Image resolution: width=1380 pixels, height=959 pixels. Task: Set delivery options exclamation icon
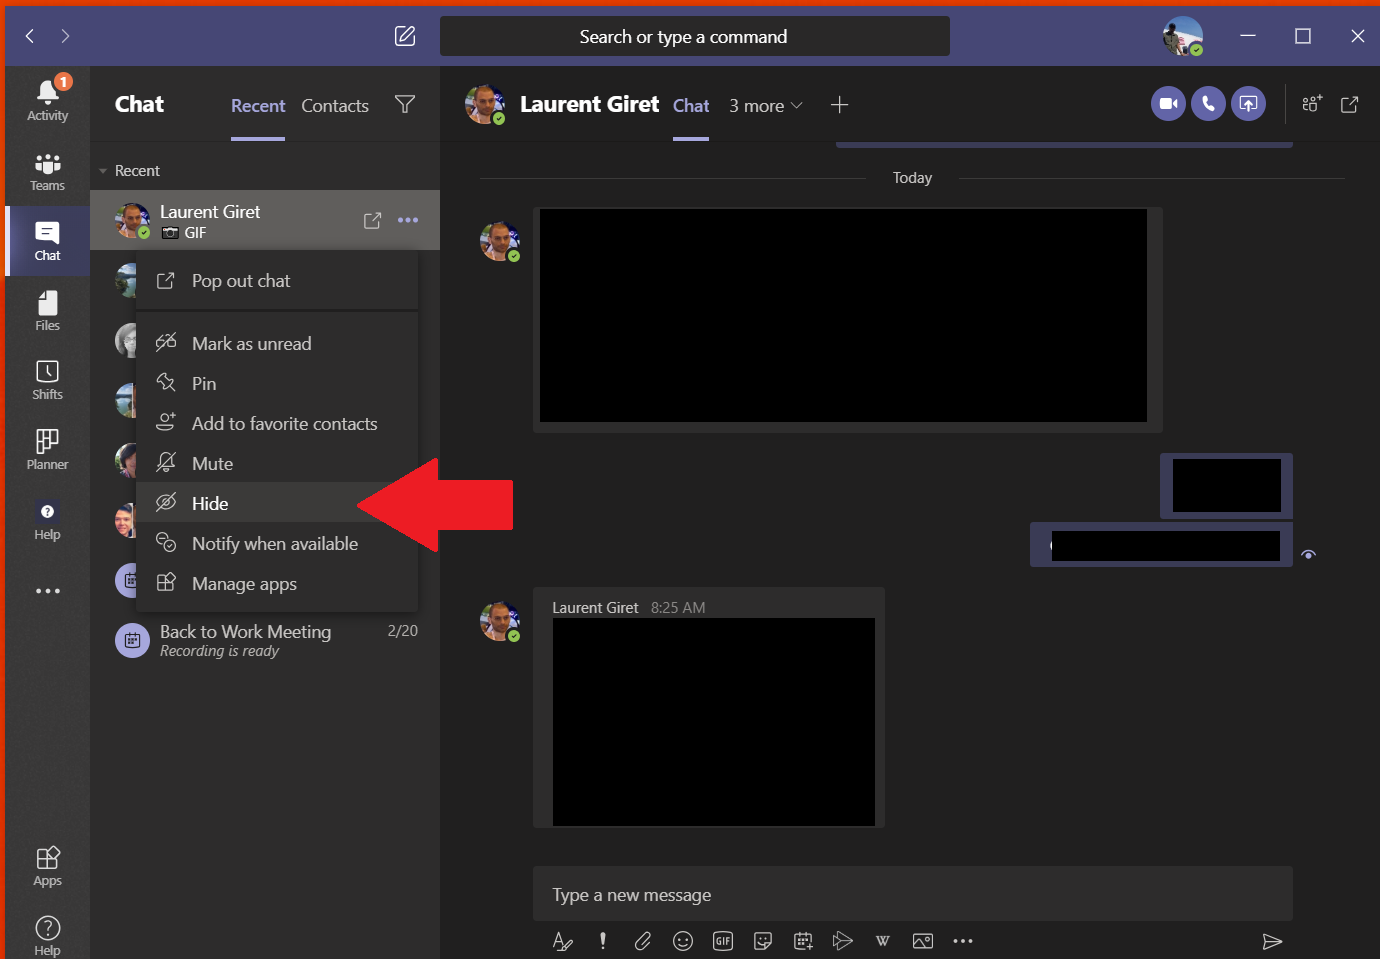[603, 941]
